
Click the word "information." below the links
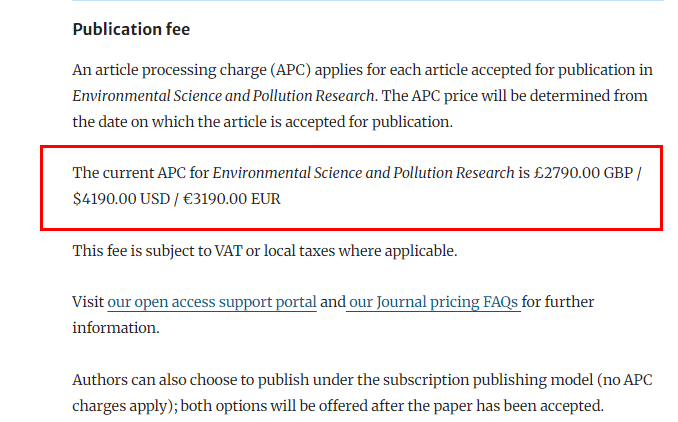tap(116, 328)
